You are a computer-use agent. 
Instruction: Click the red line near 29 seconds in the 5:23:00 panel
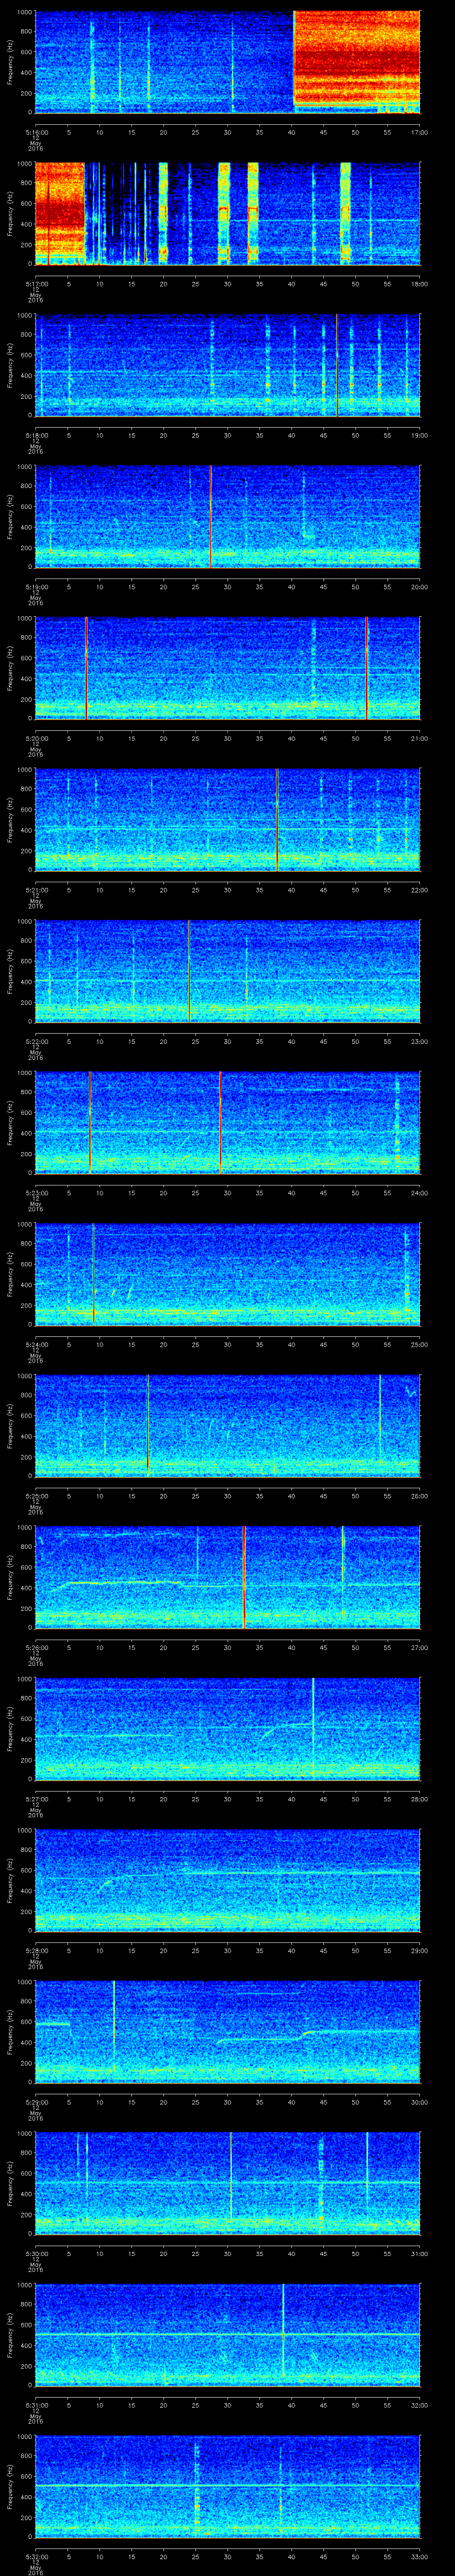coord(220,1122)
